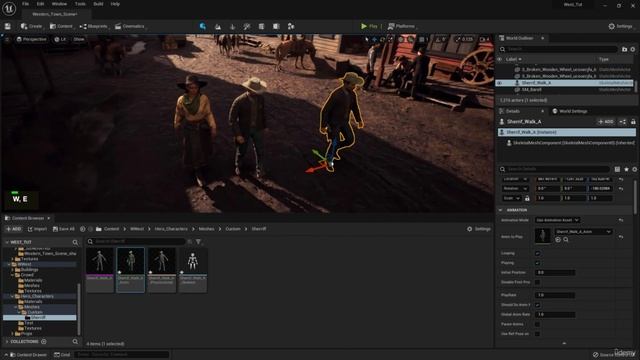Activate the Select mode icon in toolbar

[202, 26]
